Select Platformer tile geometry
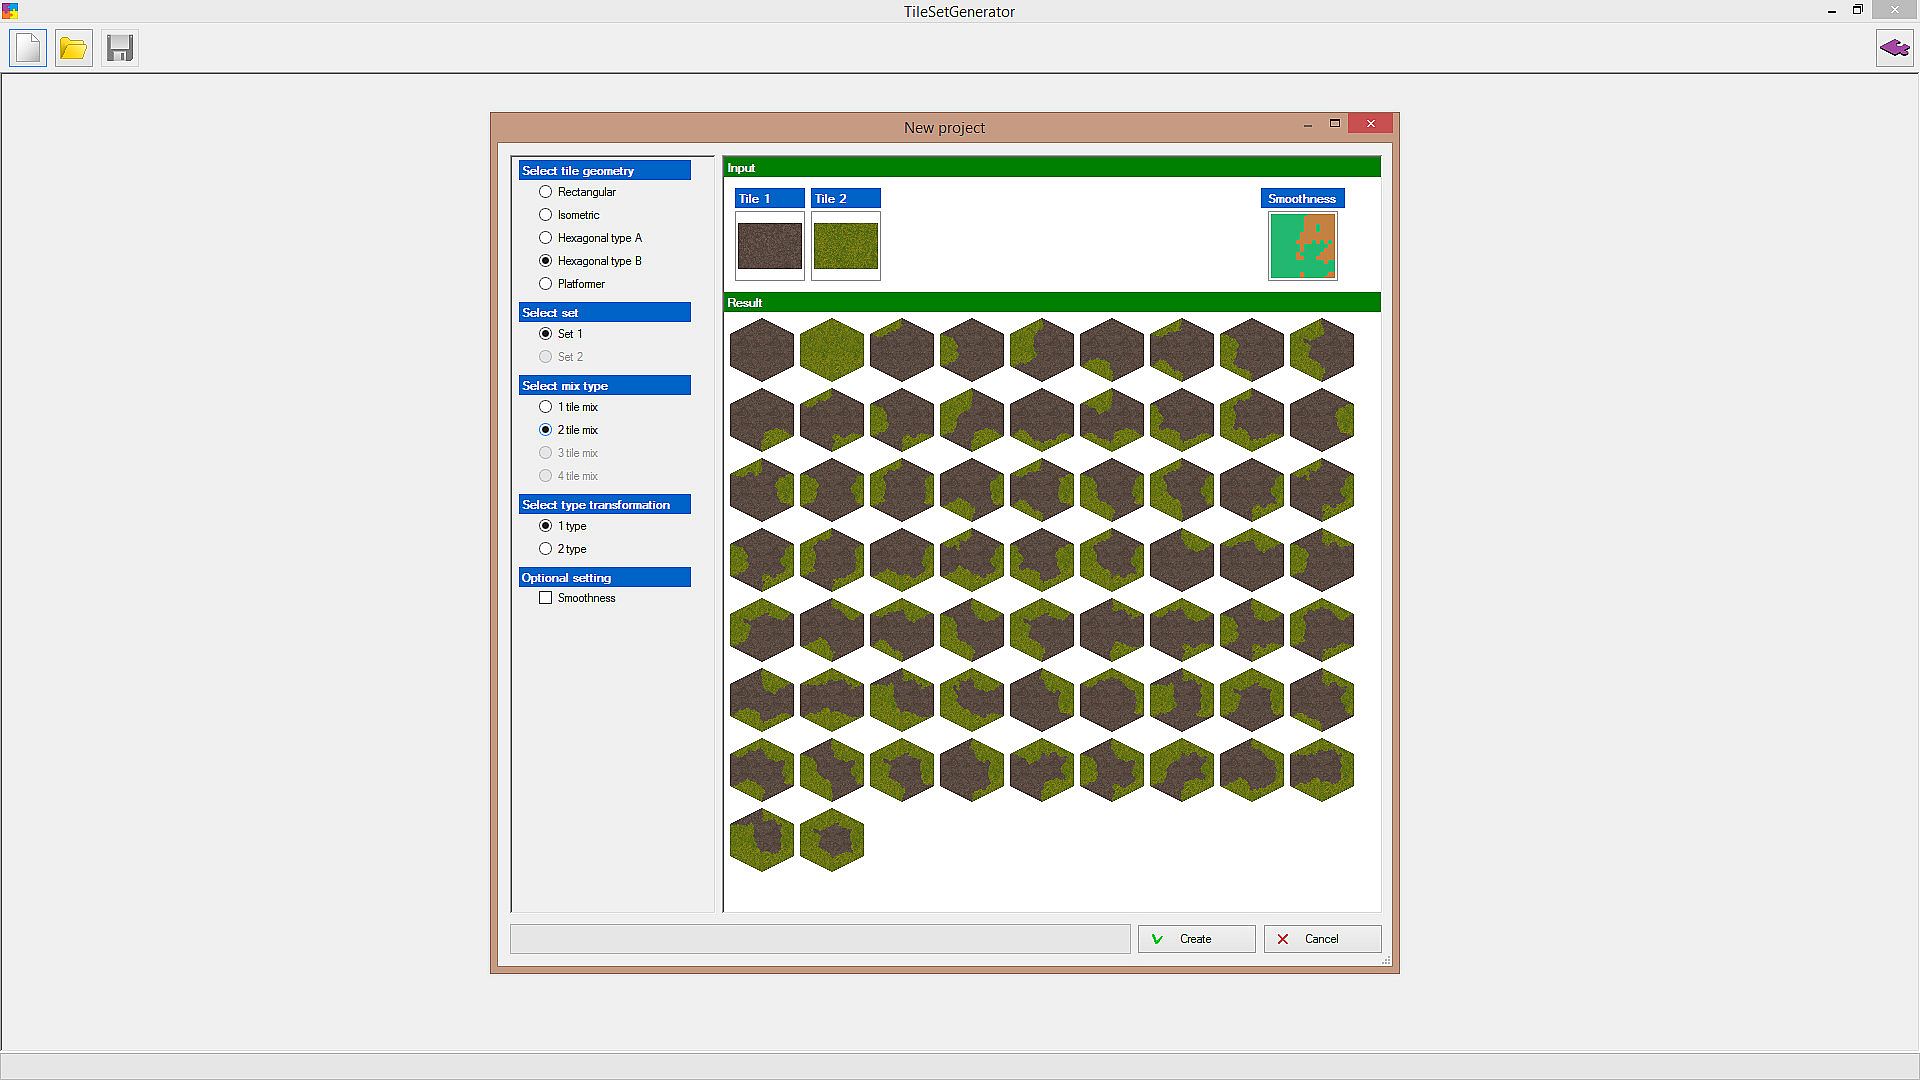This screenshot has width=1920, height=1080. coord(546,284)
